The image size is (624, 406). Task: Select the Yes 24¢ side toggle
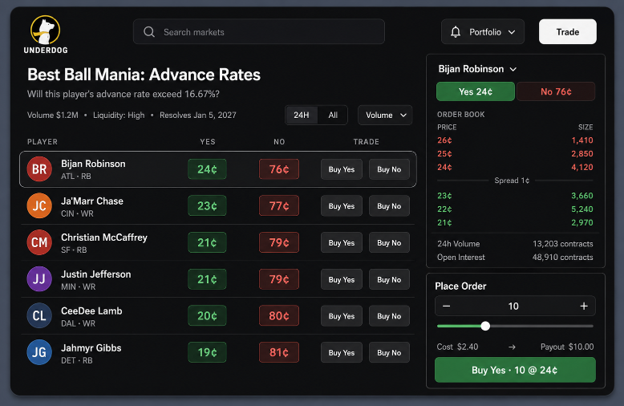tap(475, 92)
